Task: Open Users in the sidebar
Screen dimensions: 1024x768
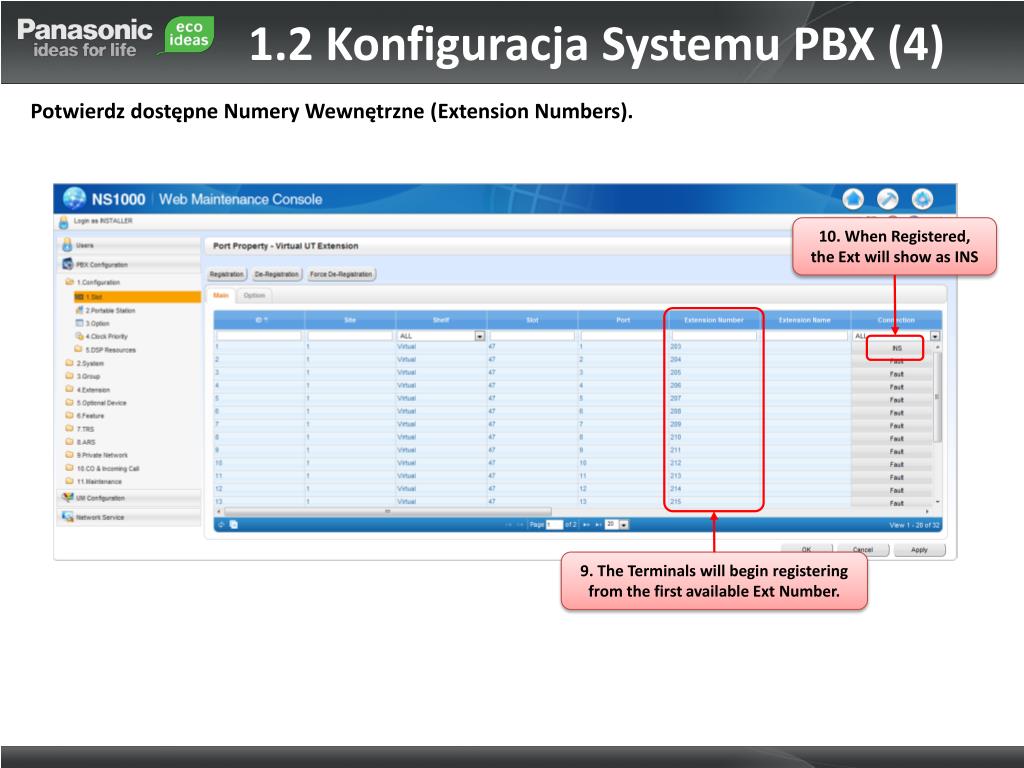Action: [130, 245]
